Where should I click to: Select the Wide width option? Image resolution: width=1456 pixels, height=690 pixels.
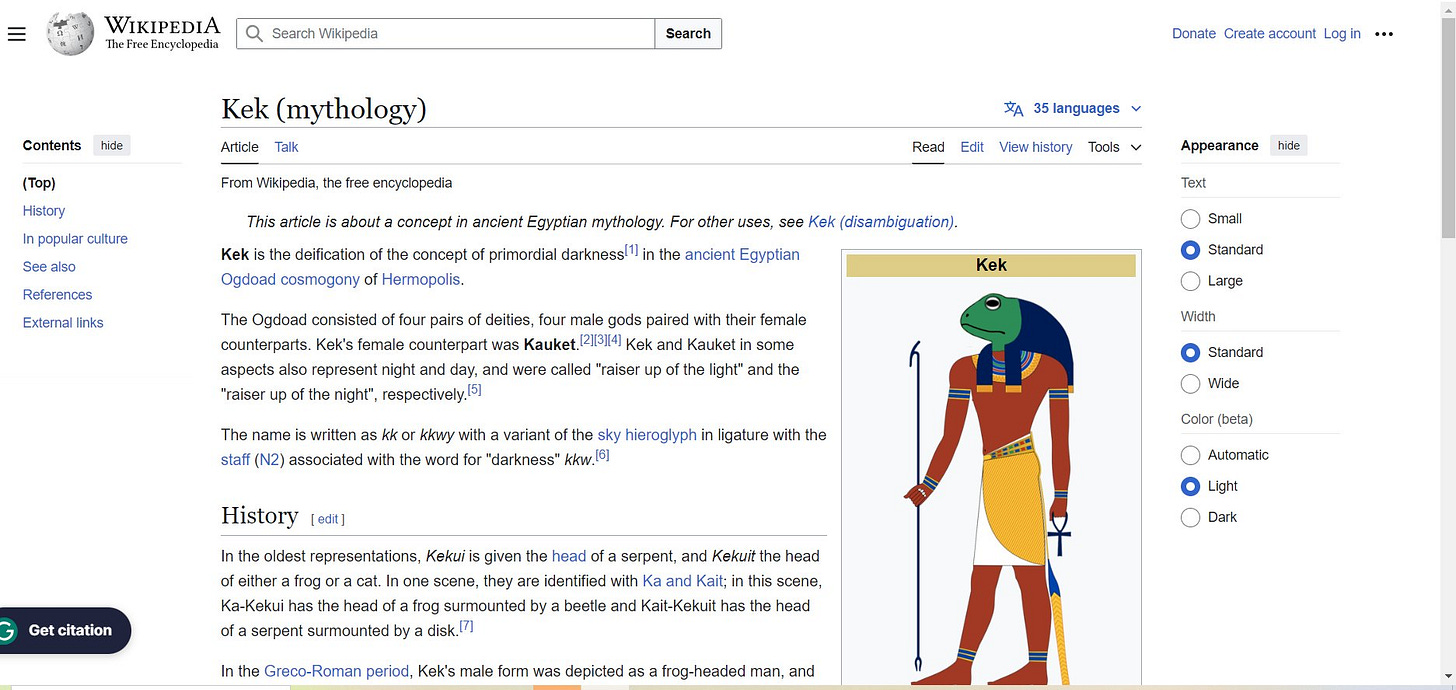pyautogui.click(x=1190, y=383)
